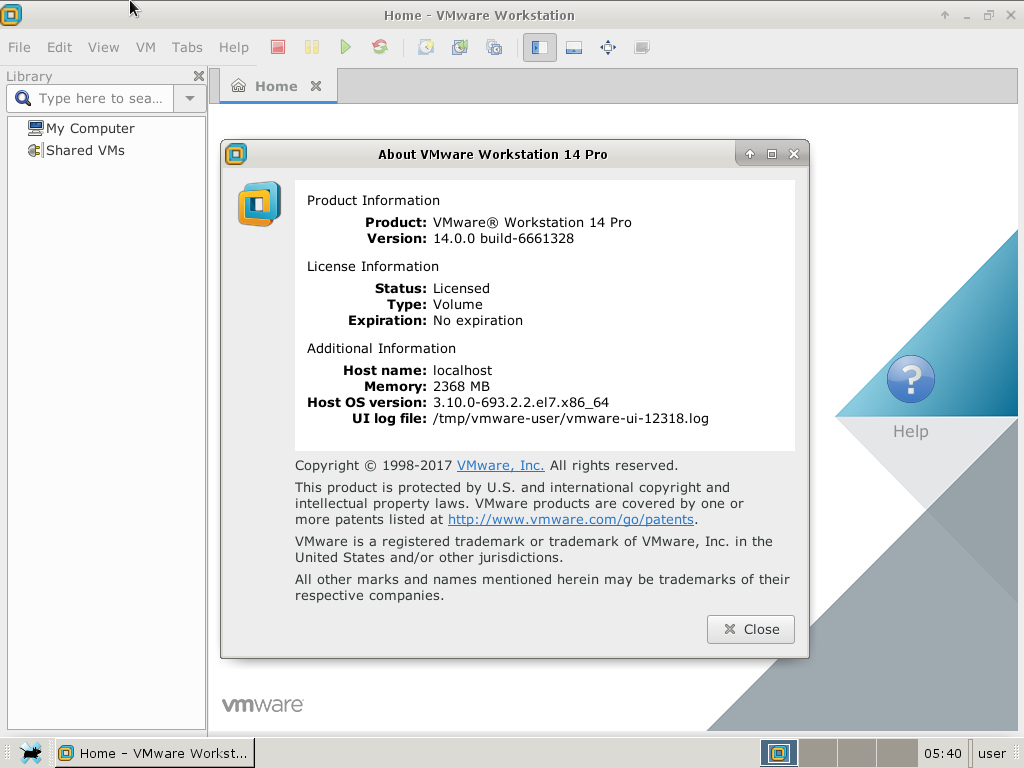The height and width of the screenshot is (768, 1024).
Task: Click Home - VMware Workstation taskbar button
Action: [155, 753]
